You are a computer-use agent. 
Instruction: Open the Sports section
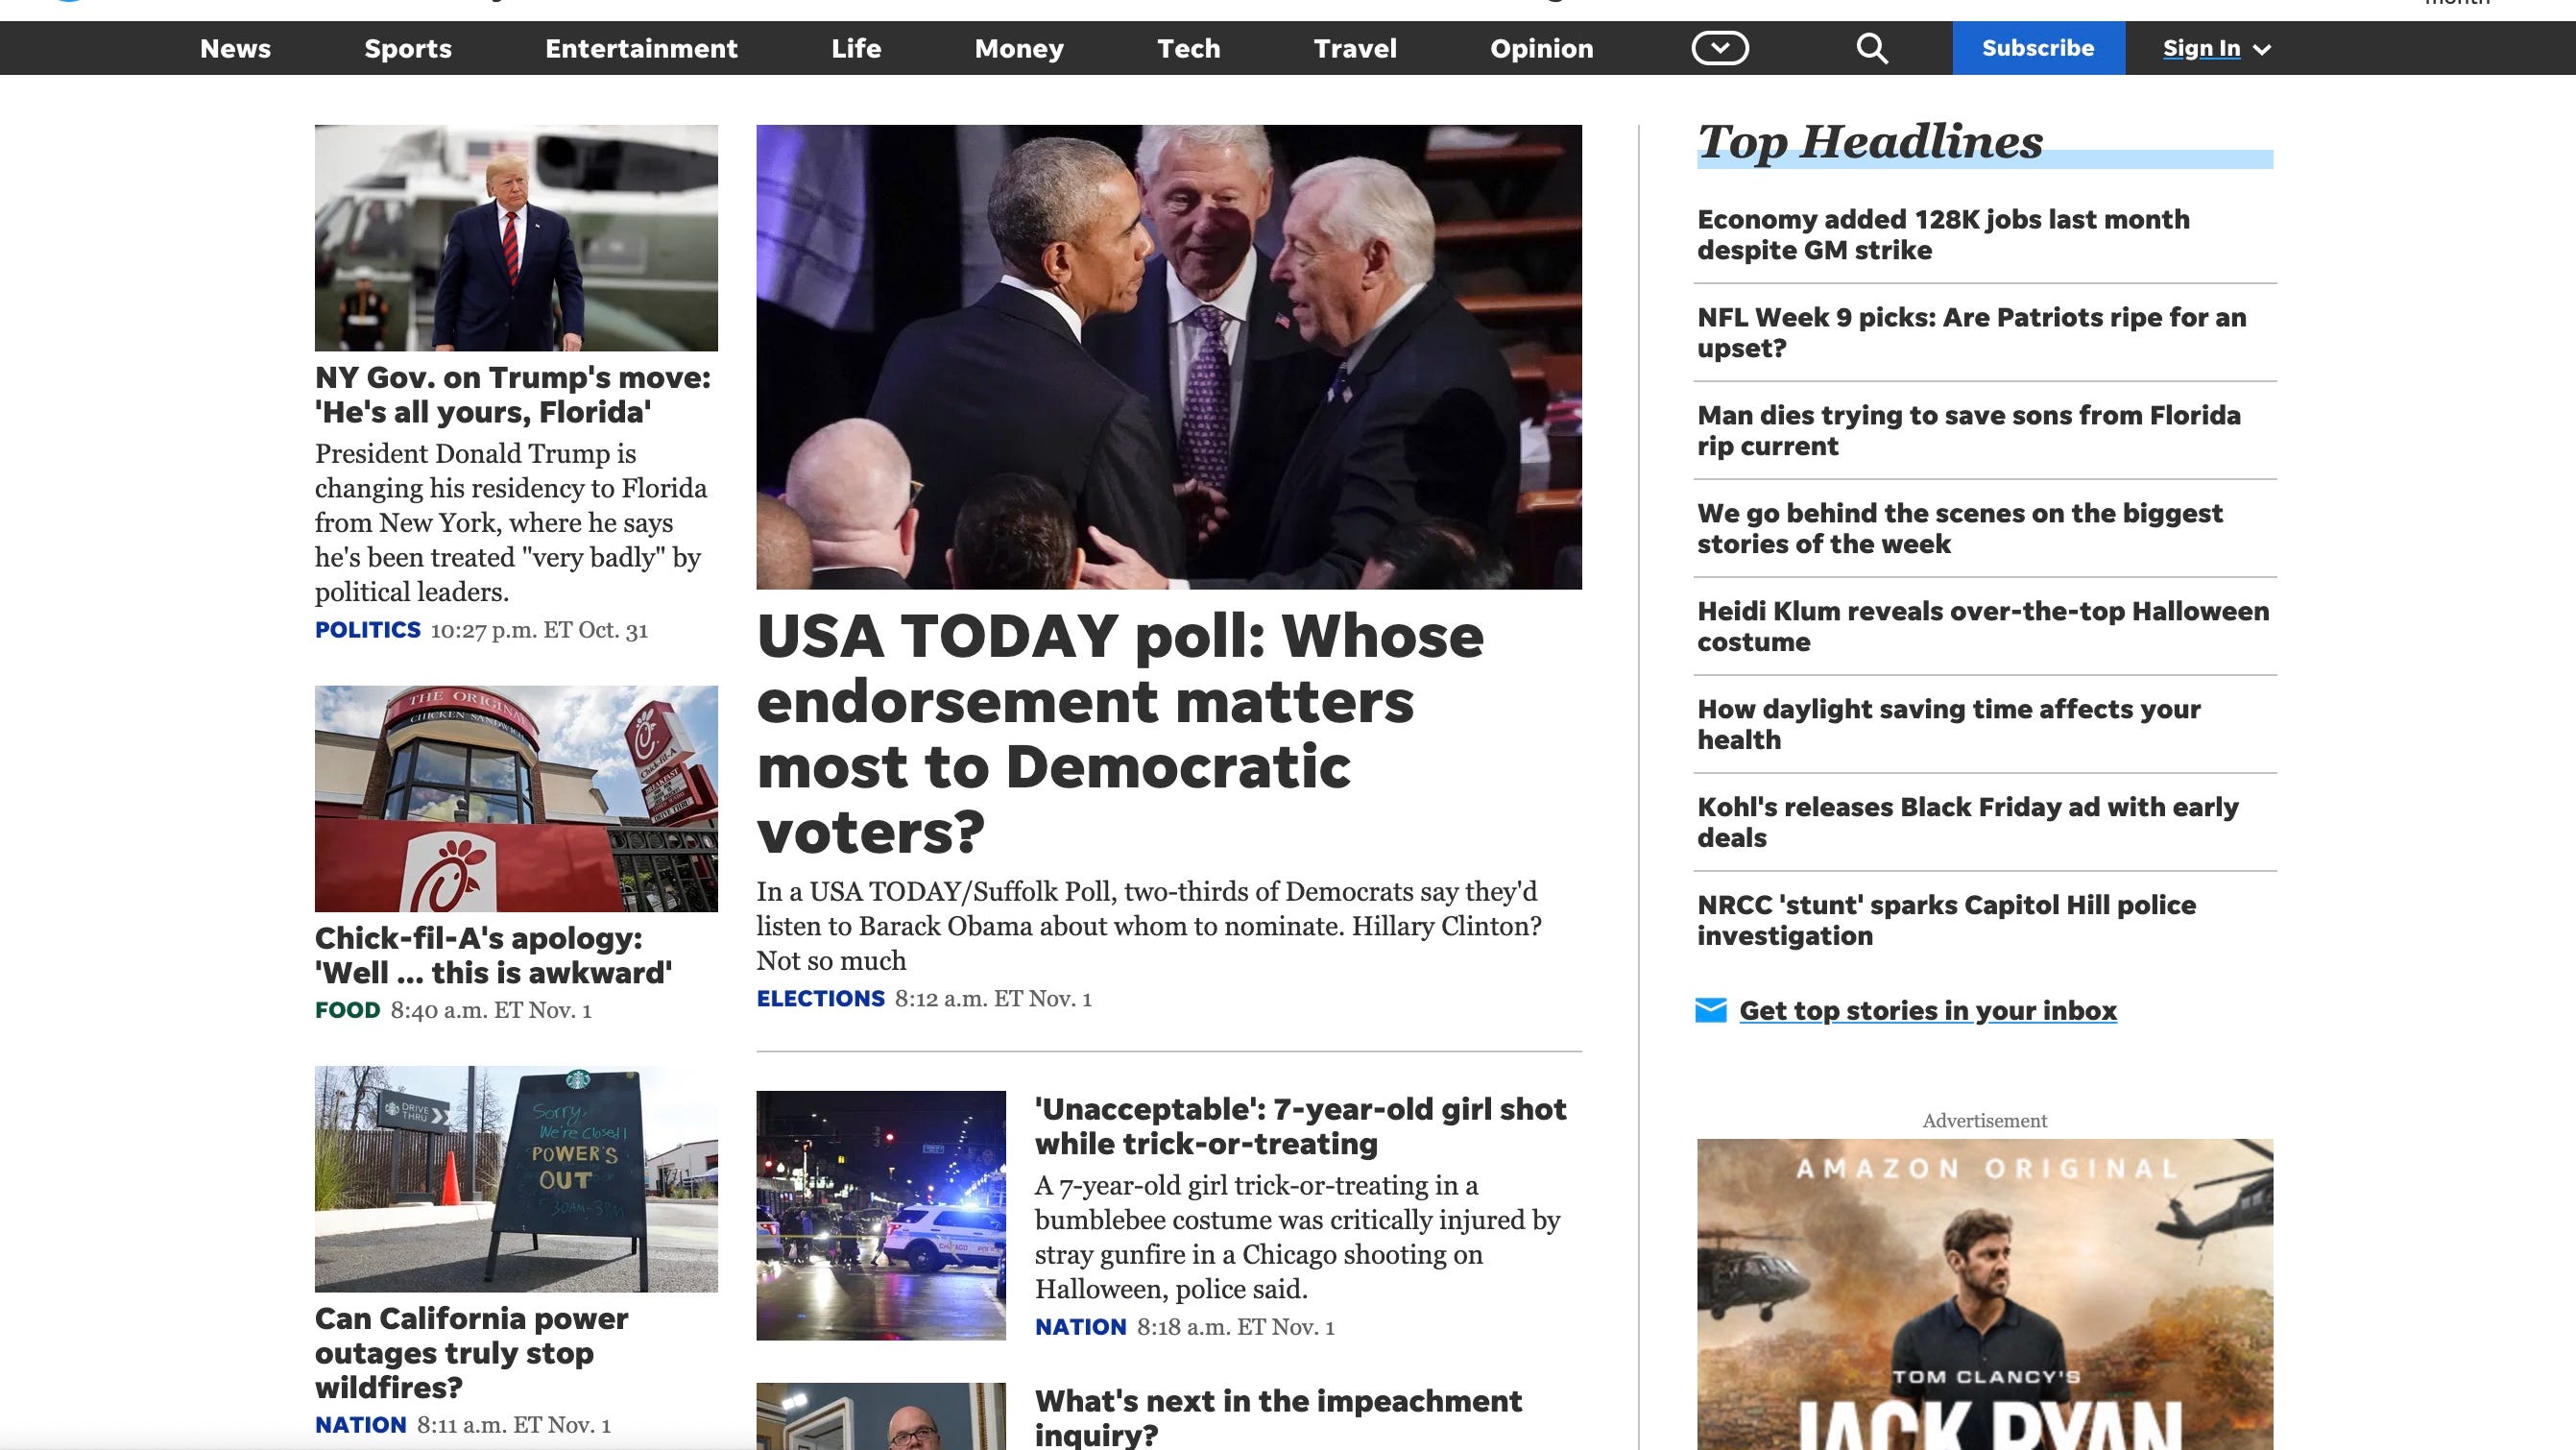click(407, 48)
